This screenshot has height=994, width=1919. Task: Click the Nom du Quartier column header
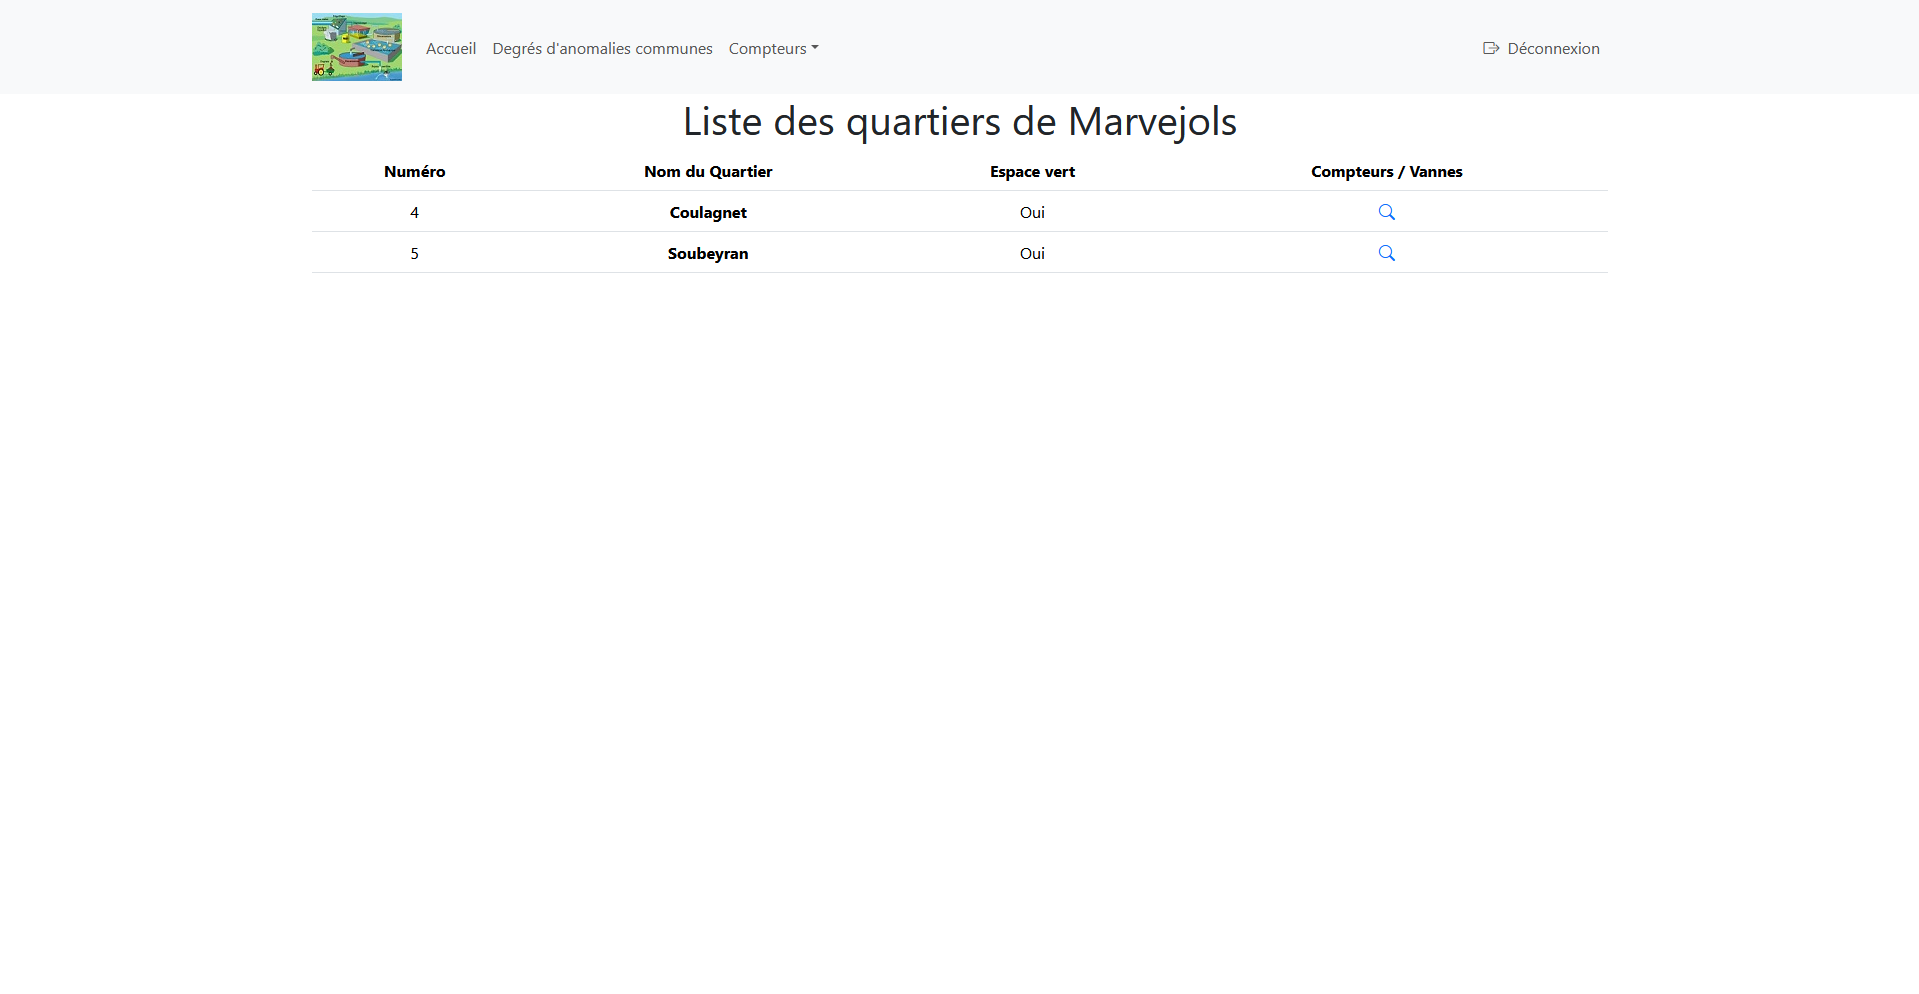pos(708,171)
